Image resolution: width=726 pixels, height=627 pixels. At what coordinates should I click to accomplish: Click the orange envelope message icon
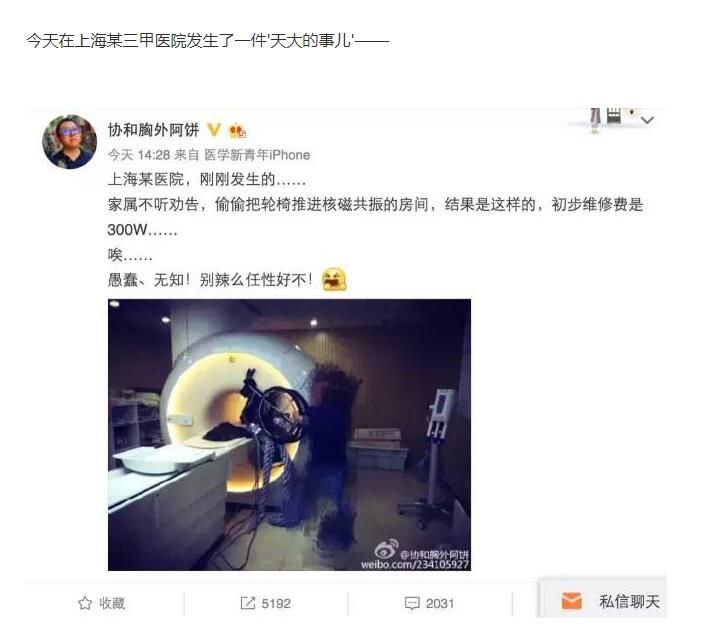572,601
